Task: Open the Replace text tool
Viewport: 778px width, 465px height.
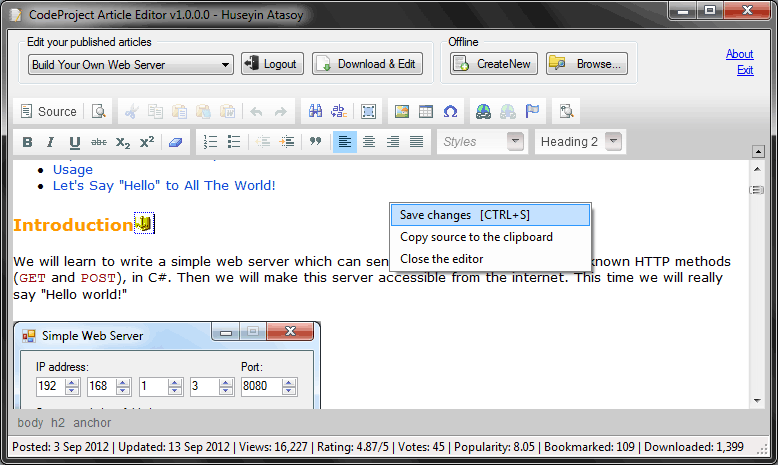Action: [339, 111]
